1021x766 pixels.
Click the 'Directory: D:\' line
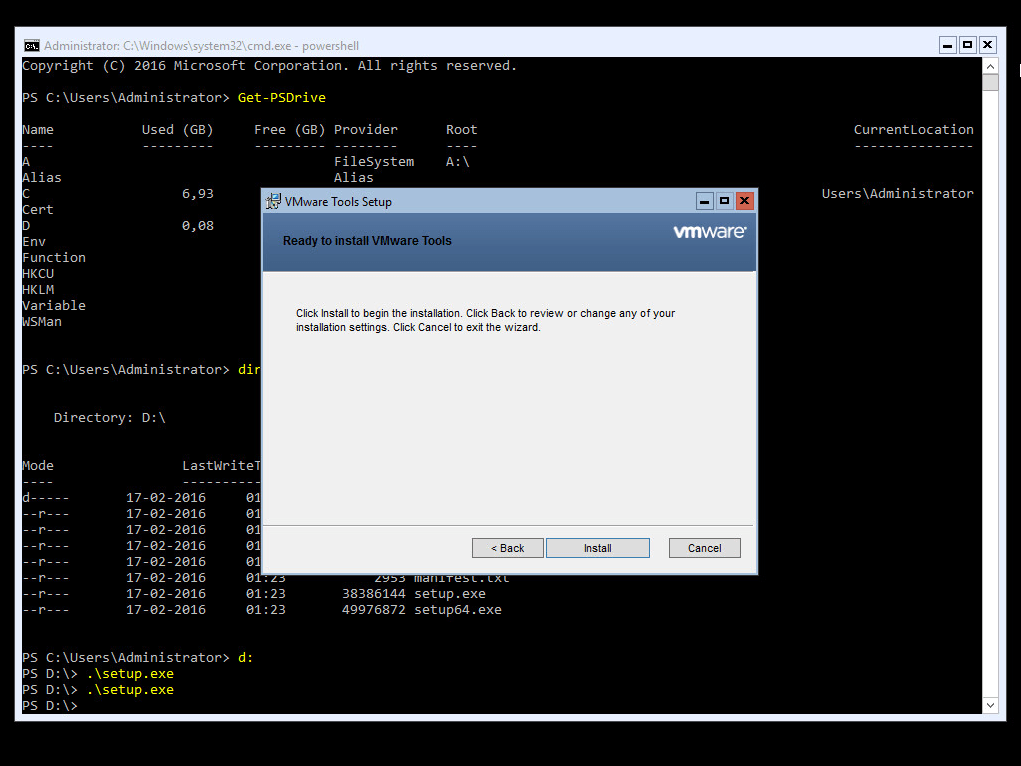109,418
